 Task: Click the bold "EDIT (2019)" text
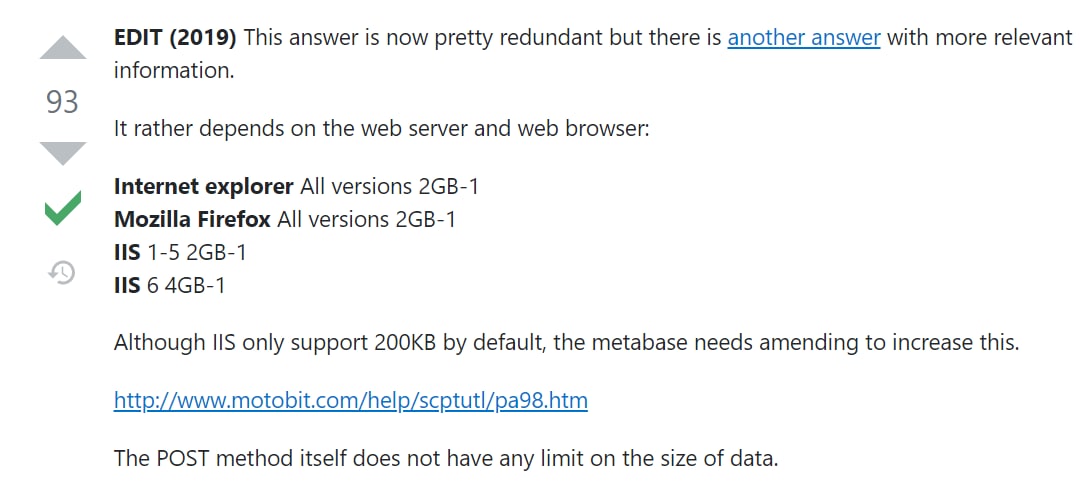pos(175,37)
